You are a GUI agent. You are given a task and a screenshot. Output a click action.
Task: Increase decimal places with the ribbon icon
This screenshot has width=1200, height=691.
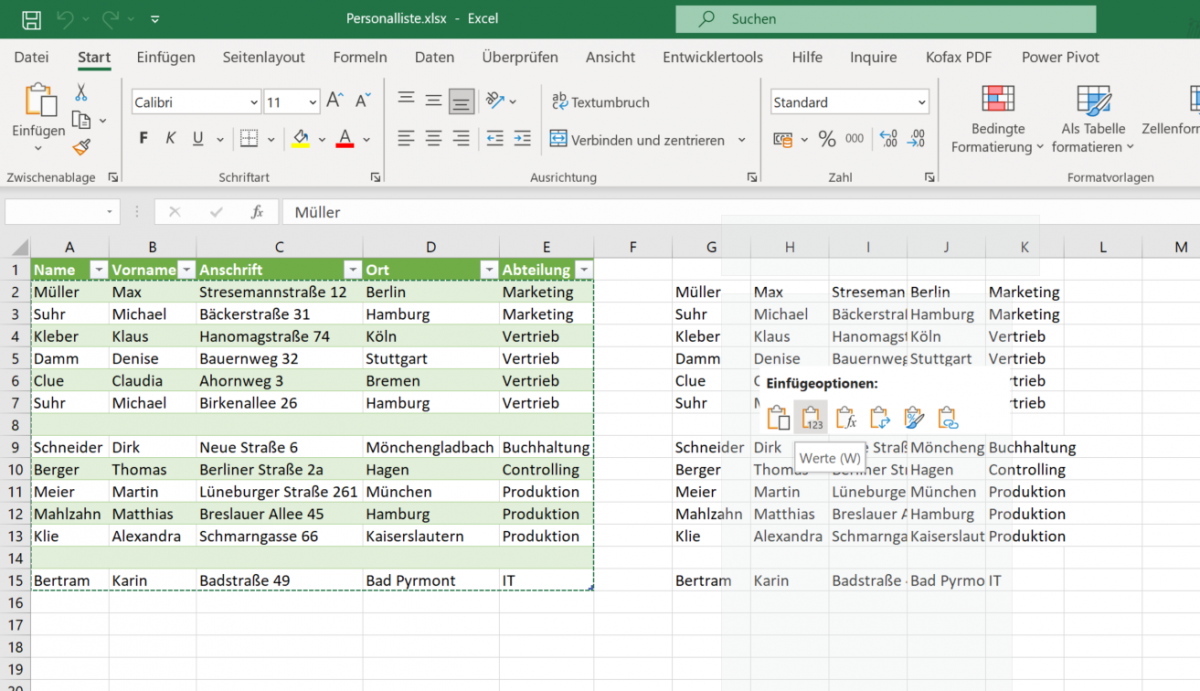coord(888,138)
